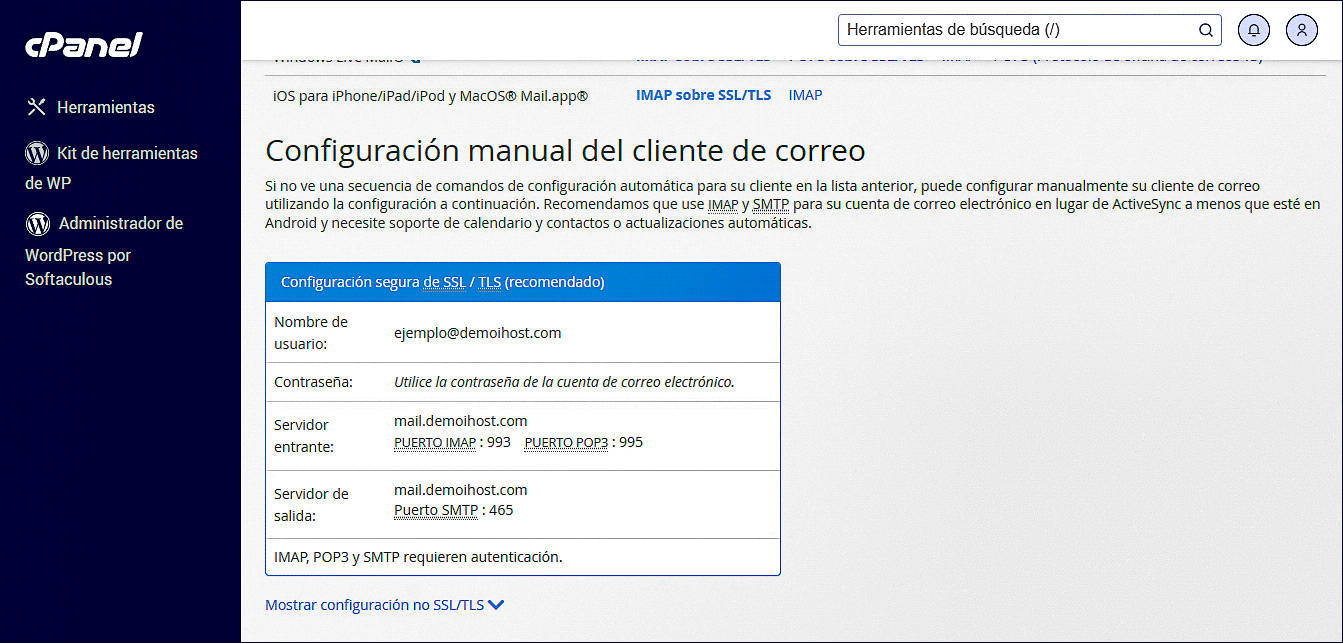Open IMAP sobre SSL/TLS link for iOS
The height and width of the screenshot is (643, 1343).
pos(704,95)
